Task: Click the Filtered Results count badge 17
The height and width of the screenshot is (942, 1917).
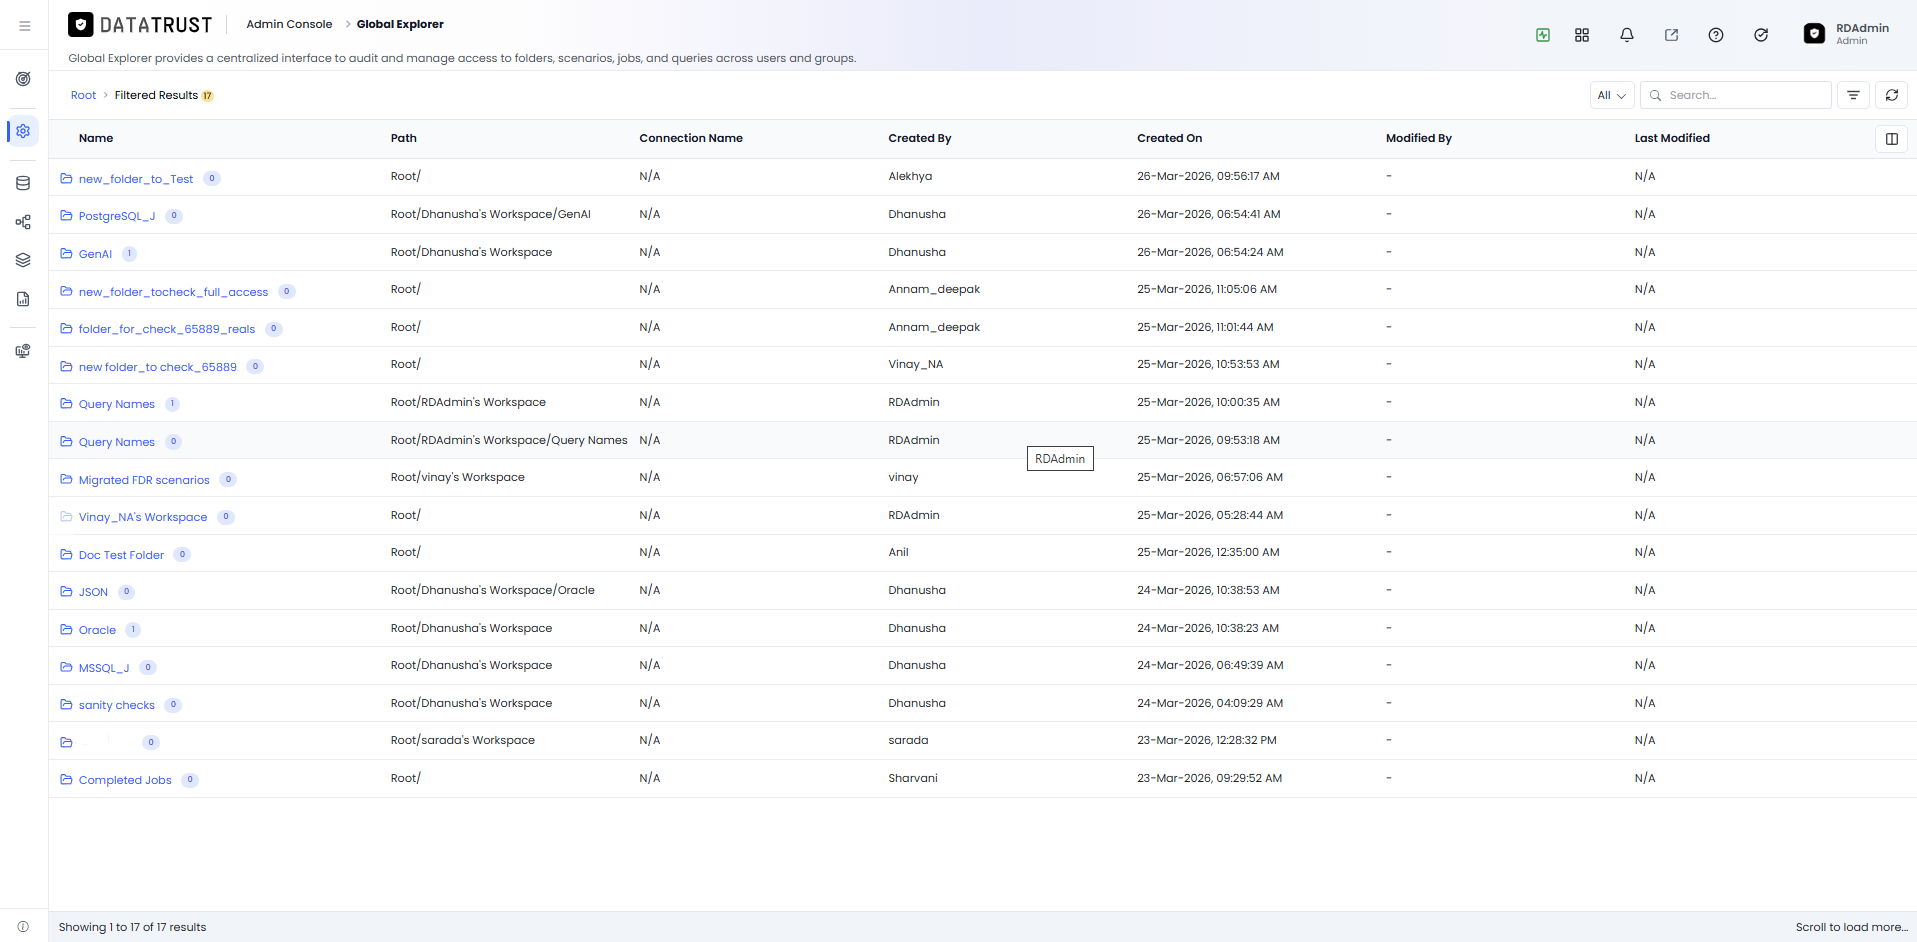Action: click(x=208, y=96)
